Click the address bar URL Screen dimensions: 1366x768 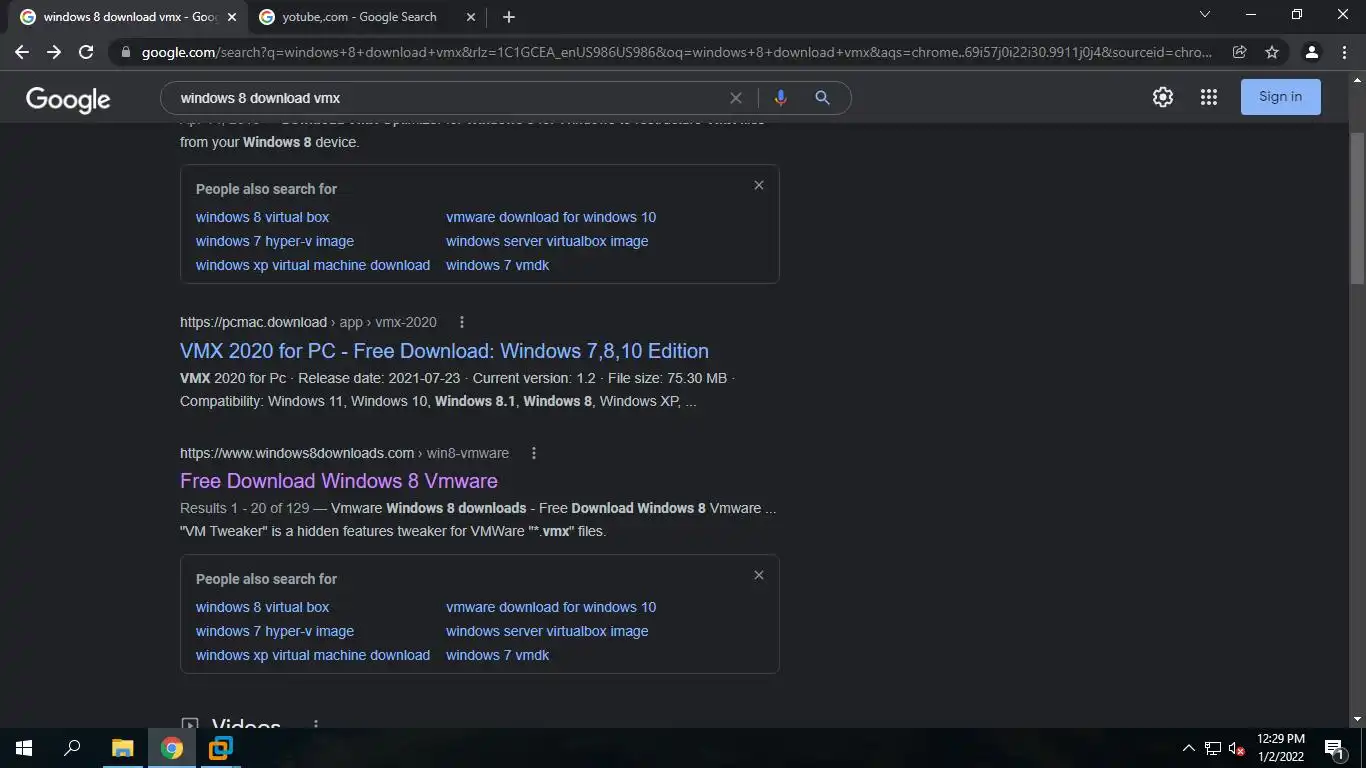click(x=676, y=52)
